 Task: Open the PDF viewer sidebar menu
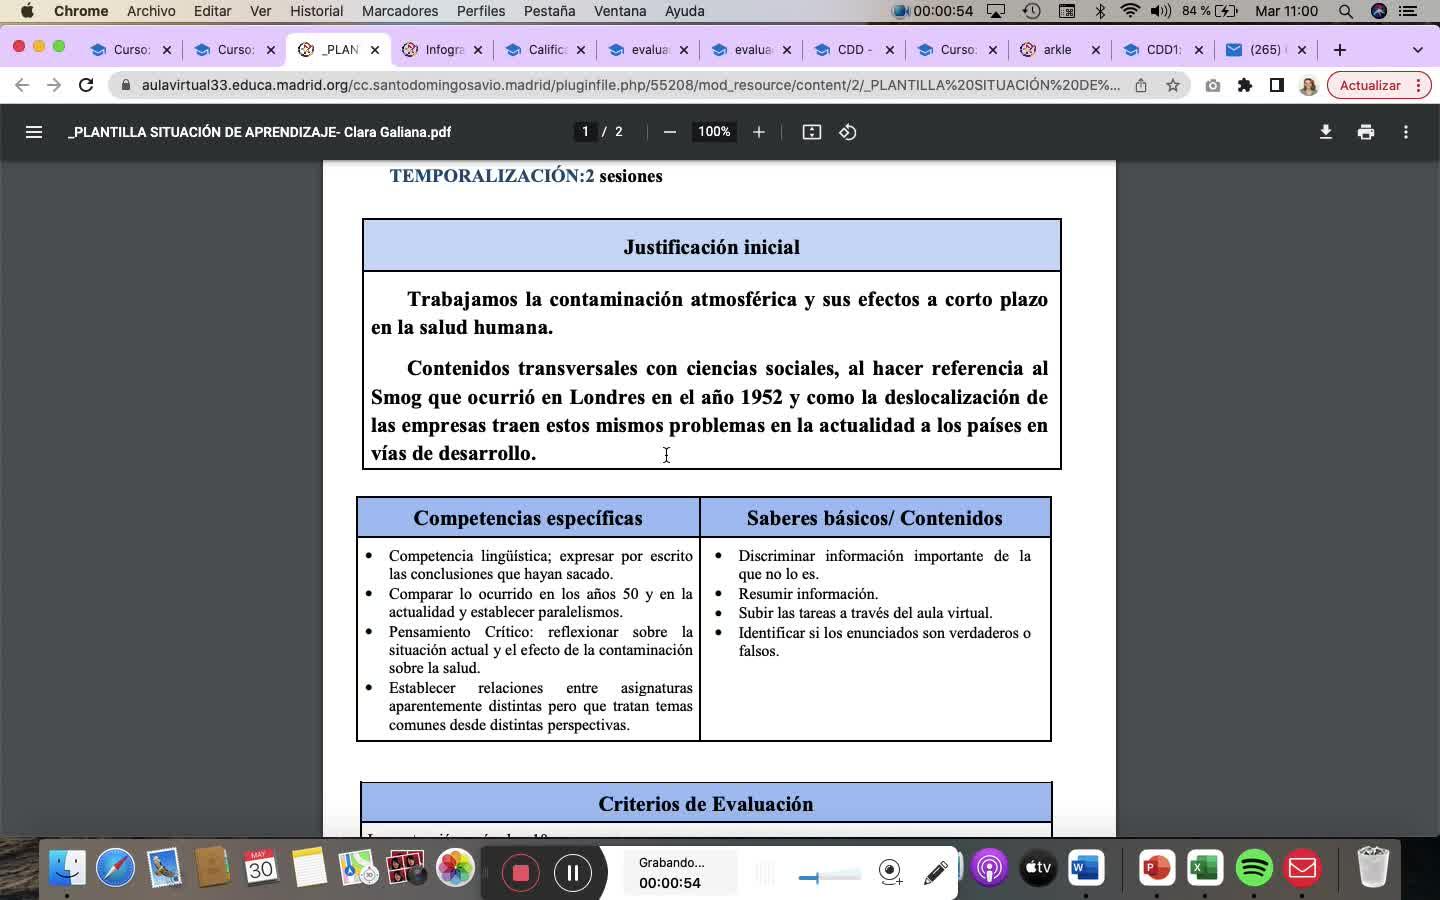point(33,132)
